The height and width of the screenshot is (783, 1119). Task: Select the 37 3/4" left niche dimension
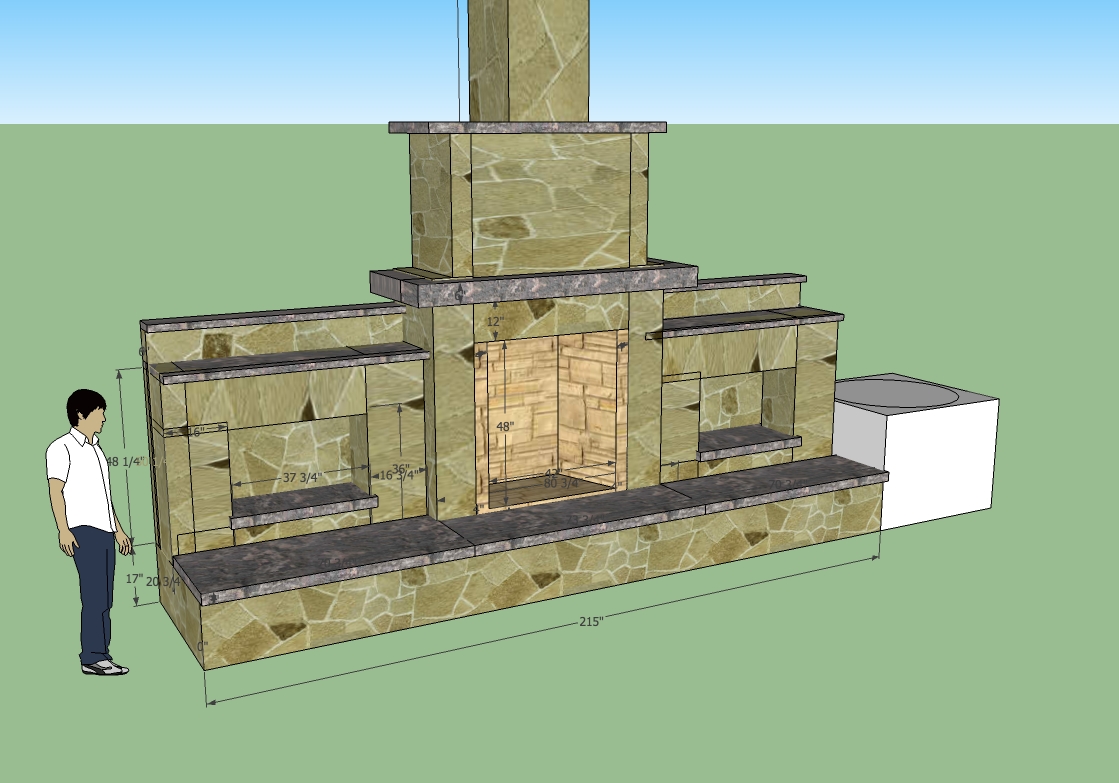(303, 478)
